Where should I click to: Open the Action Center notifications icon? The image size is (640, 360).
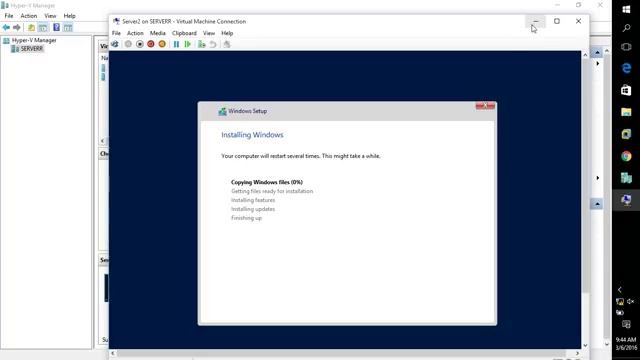(626, 324)
